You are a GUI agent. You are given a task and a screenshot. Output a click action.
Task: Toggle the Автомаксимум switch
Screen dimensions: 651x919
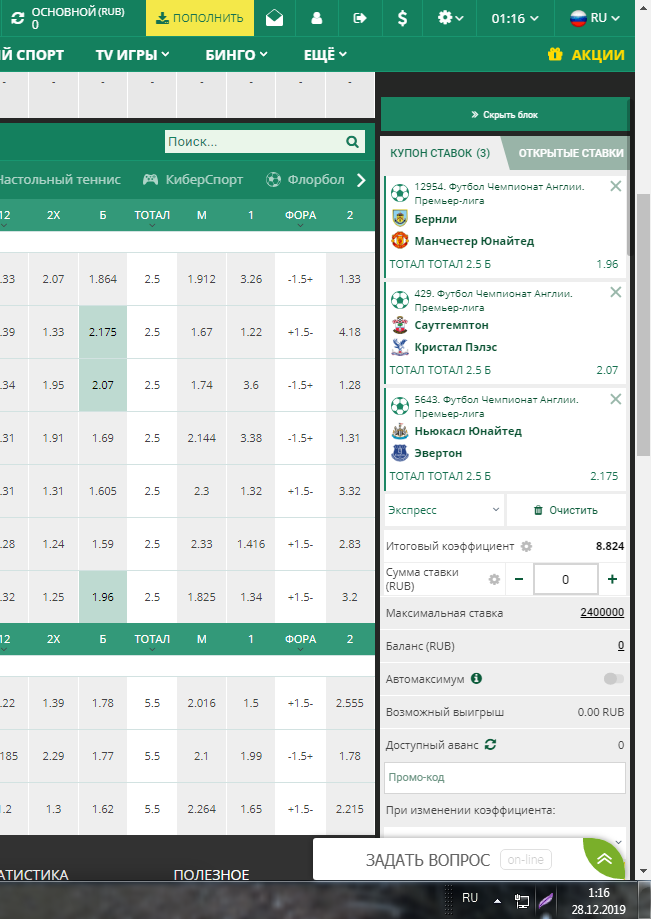click(613, 679)
